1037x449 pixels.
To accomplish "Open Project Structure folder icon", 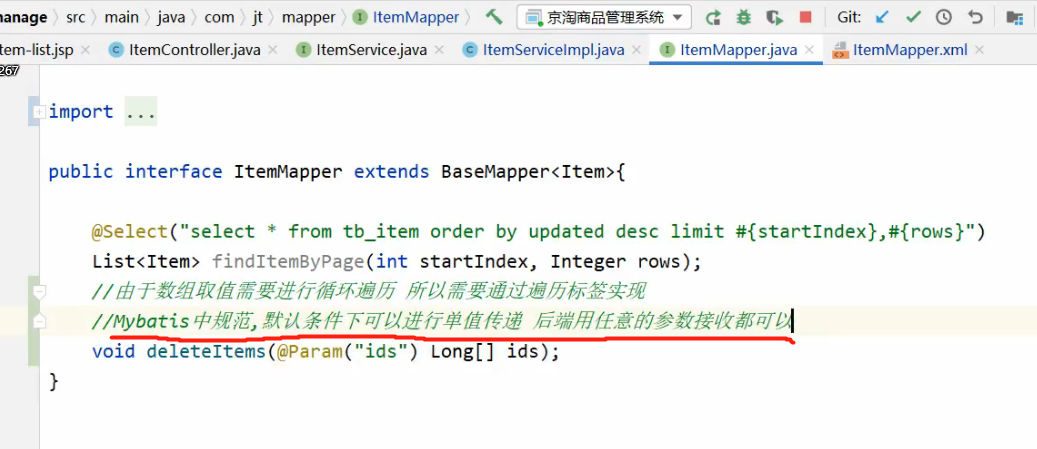I will pos(1015,18).
